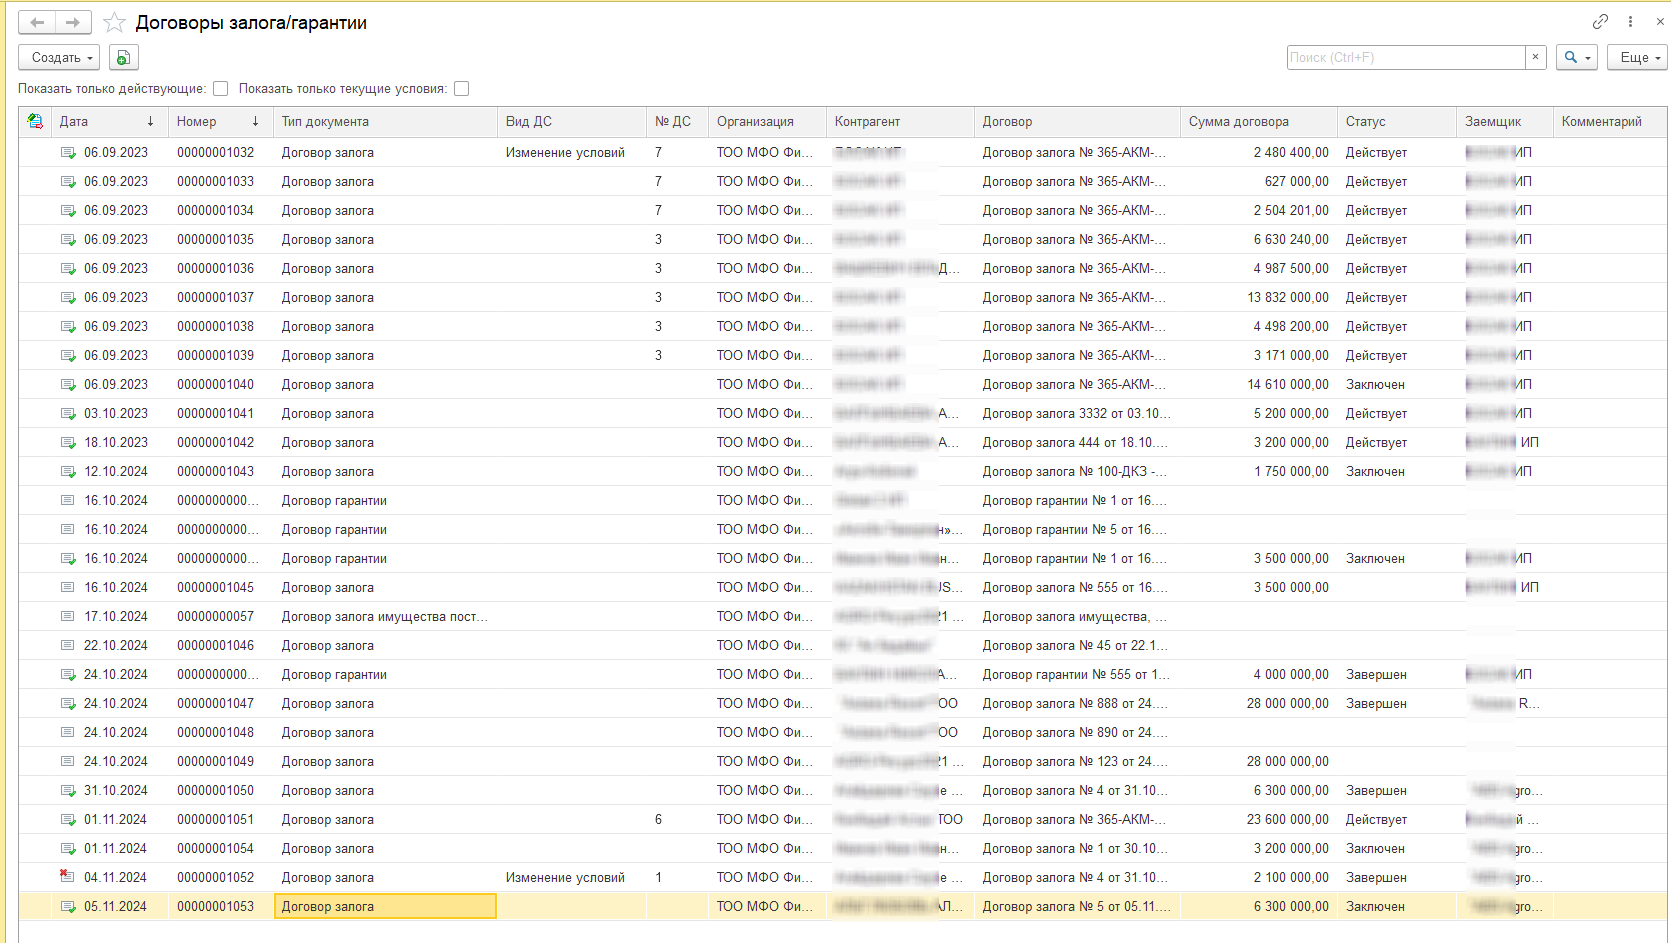Select amount cell 13 832 000,00
This screenshot has width=1671, height=943.
1258,297
